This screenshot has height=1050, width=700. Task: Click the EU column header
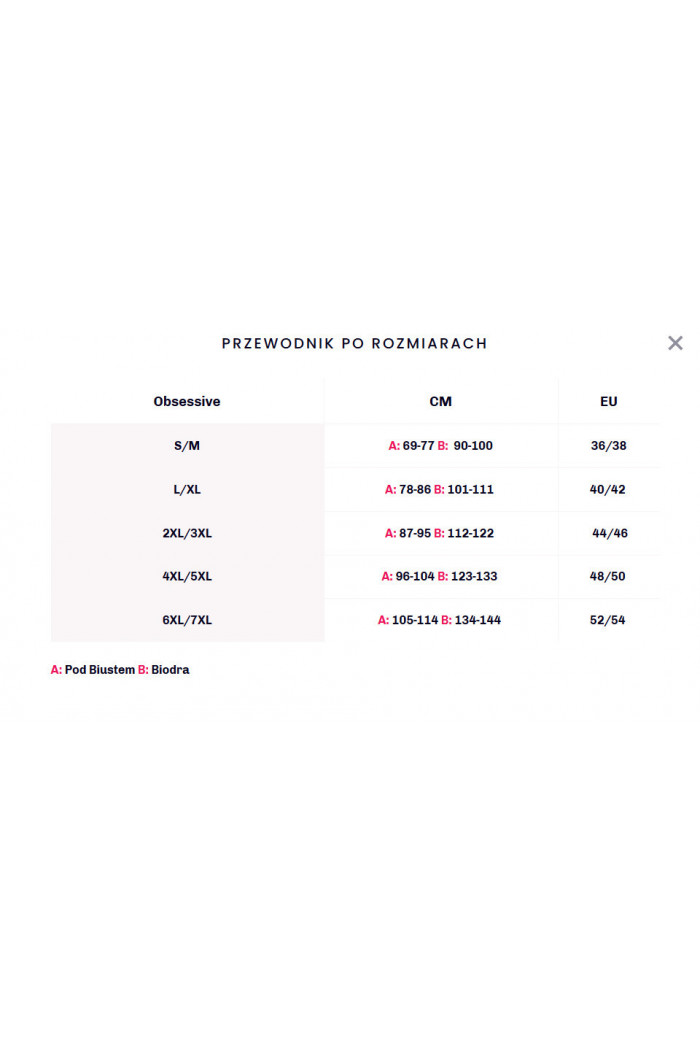(609, 401)
